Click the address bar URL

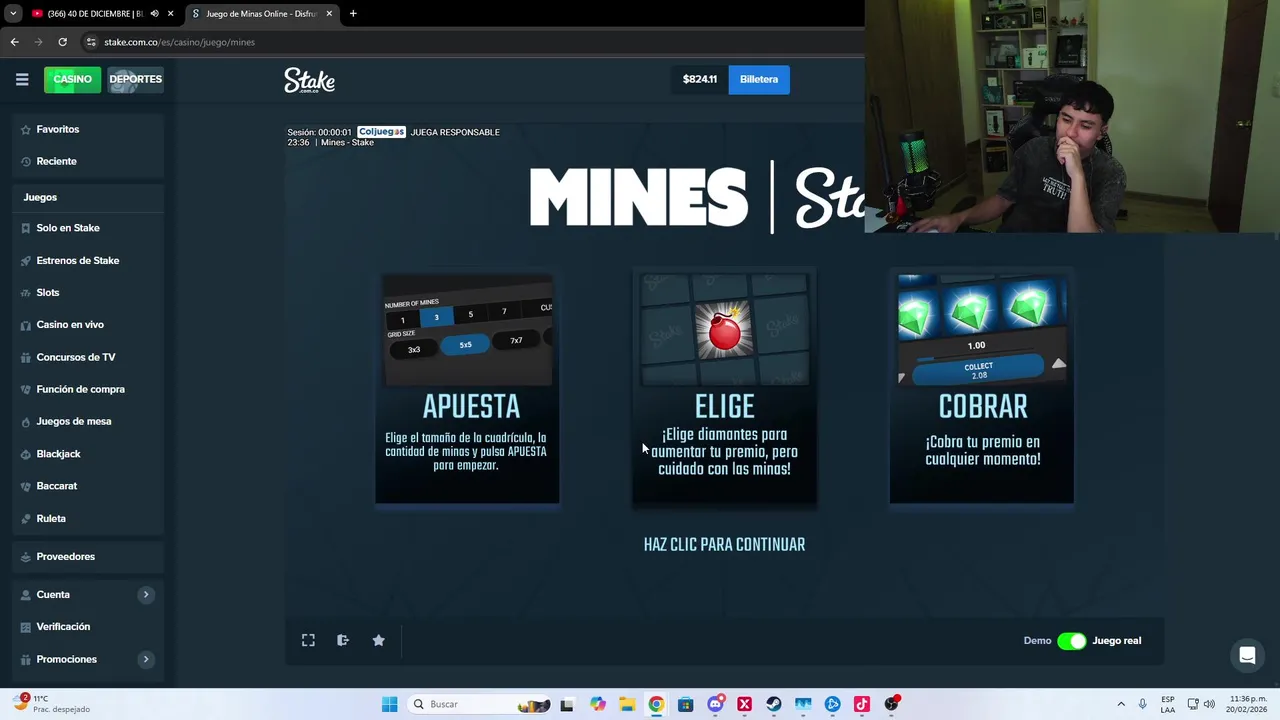tap(180, 42)
